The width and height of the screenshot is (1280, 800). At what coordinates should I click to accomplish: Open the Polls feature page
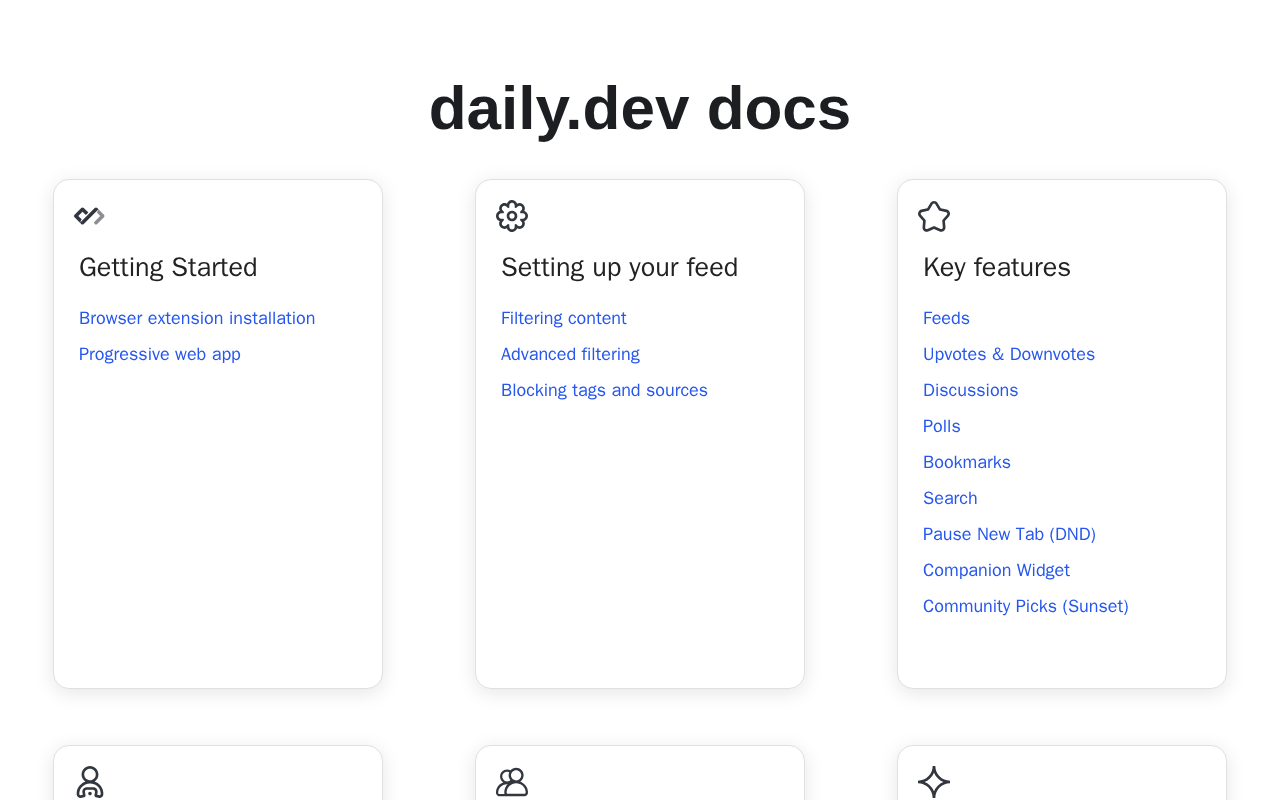coord(942,426)
